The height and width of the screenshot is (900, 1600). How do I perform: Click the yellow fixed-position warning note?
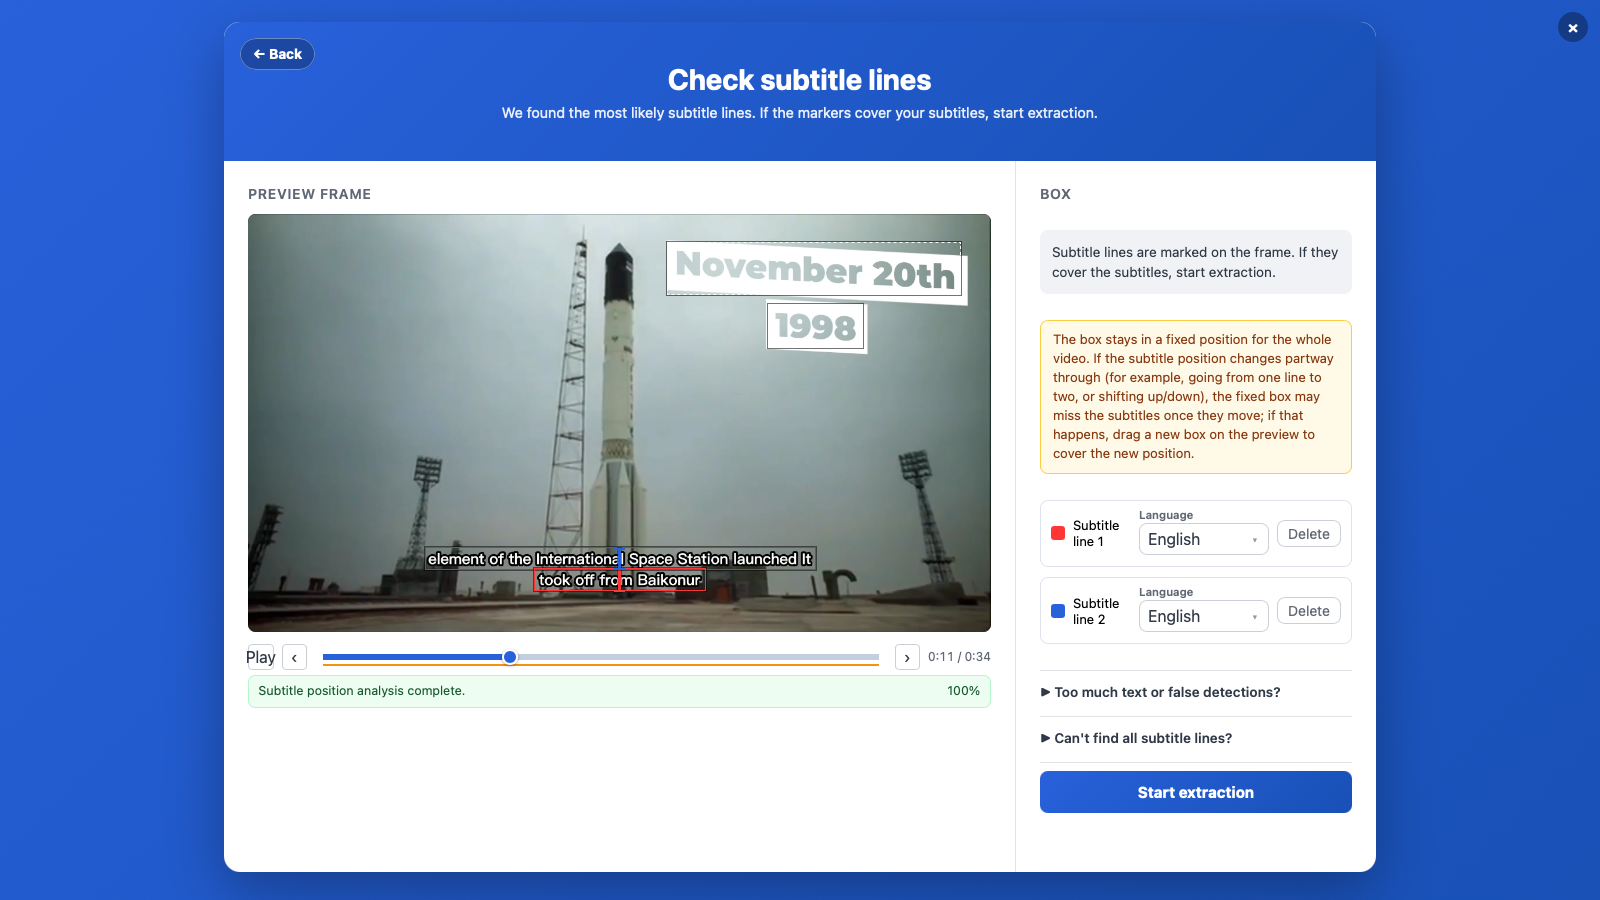point(1196,397)
